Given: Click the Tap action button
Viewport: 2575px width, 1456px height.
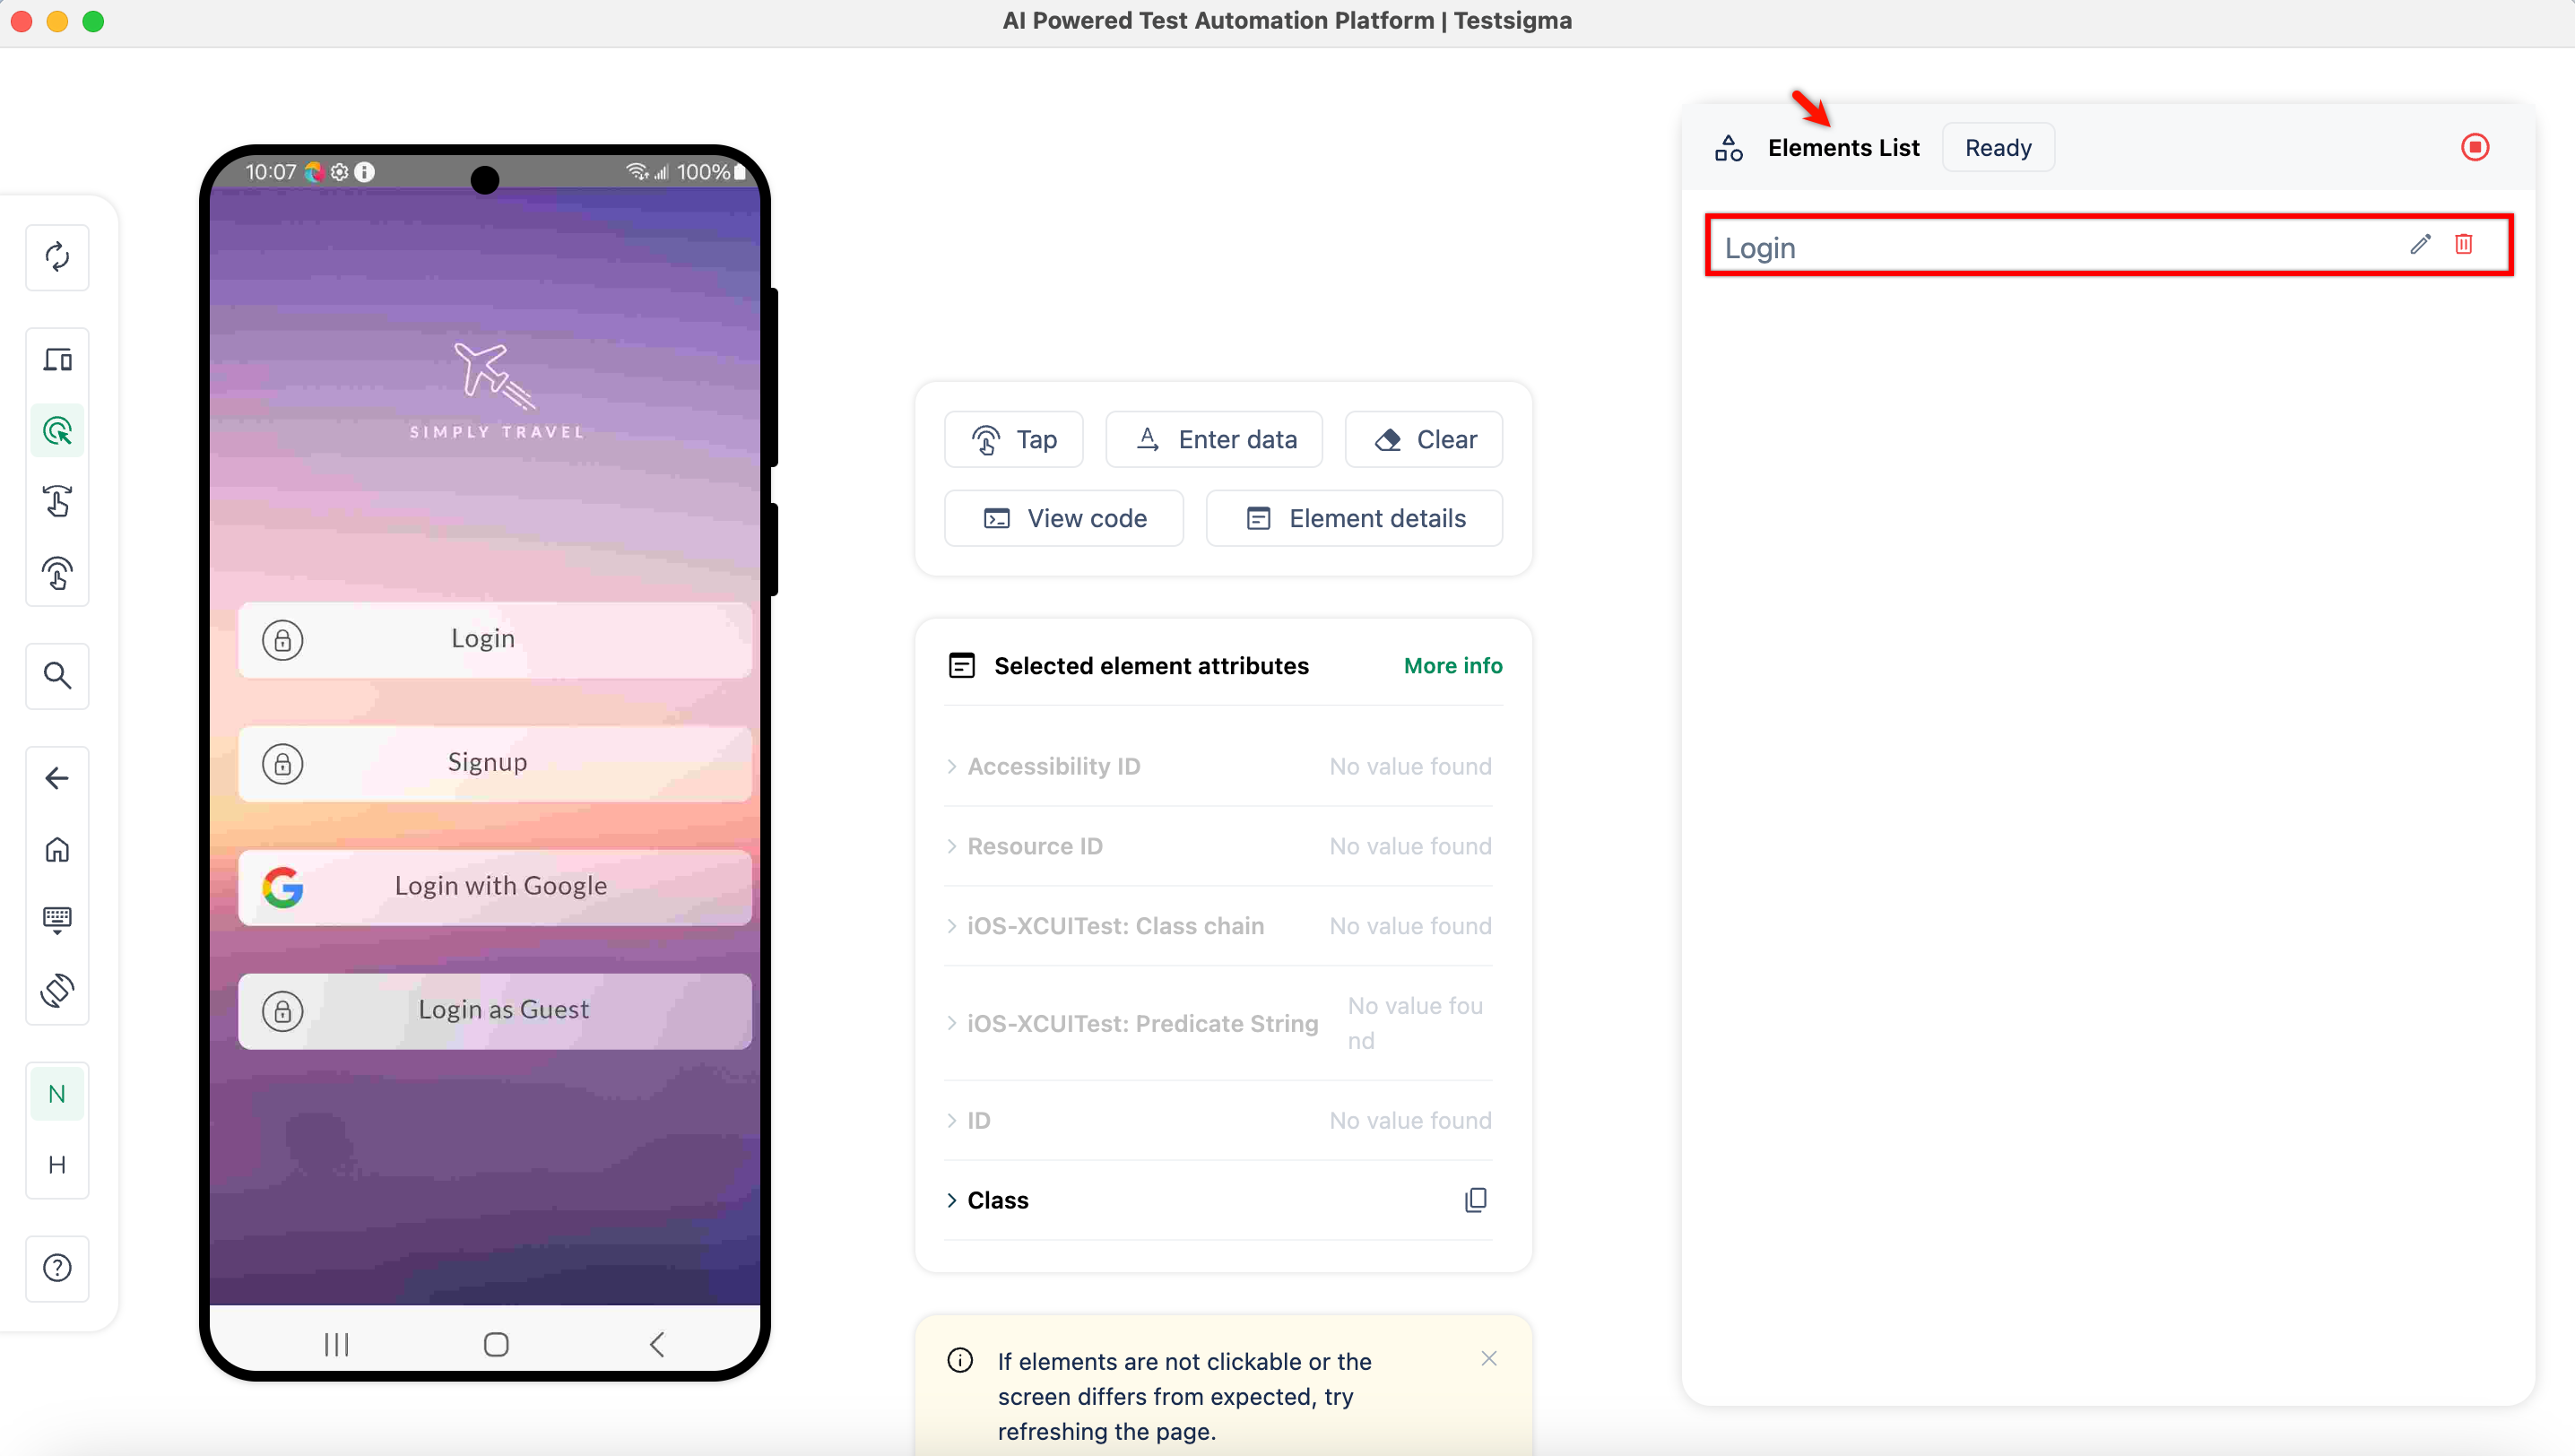Looking at the screenshot, I should [1013, 439].
